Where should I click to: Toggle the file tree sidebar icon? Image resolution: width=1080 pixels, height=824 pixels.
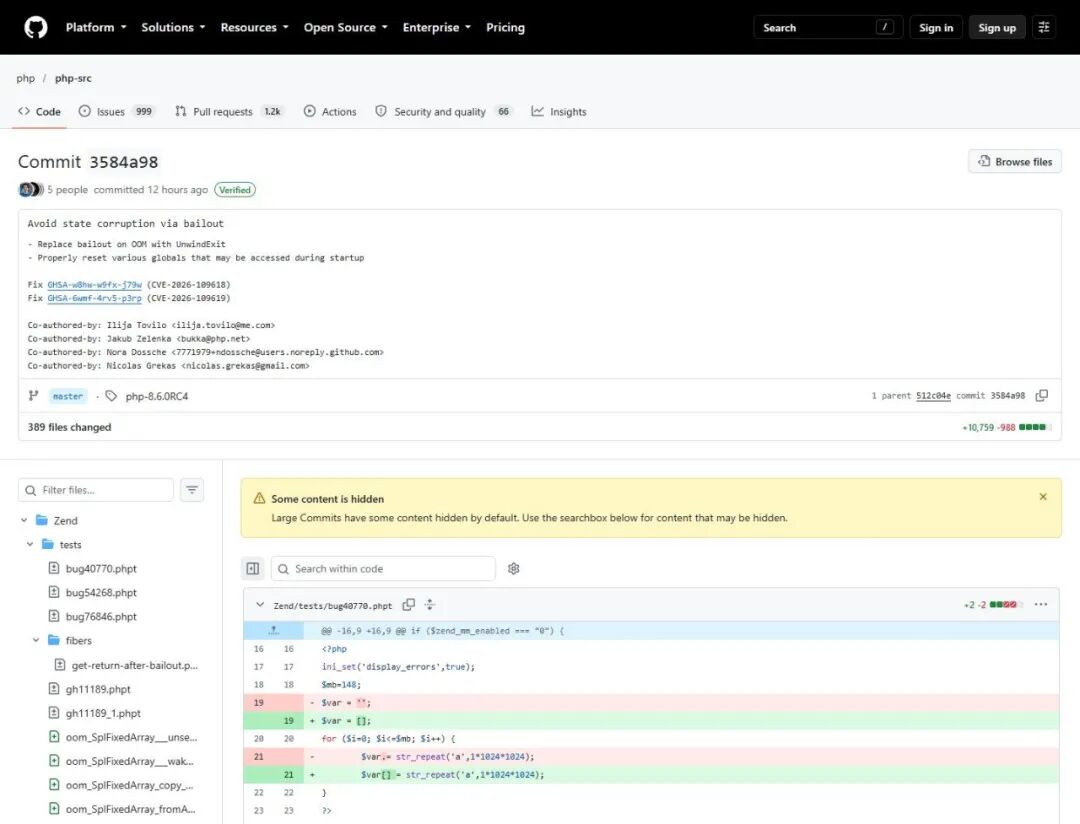coord(253,568)
